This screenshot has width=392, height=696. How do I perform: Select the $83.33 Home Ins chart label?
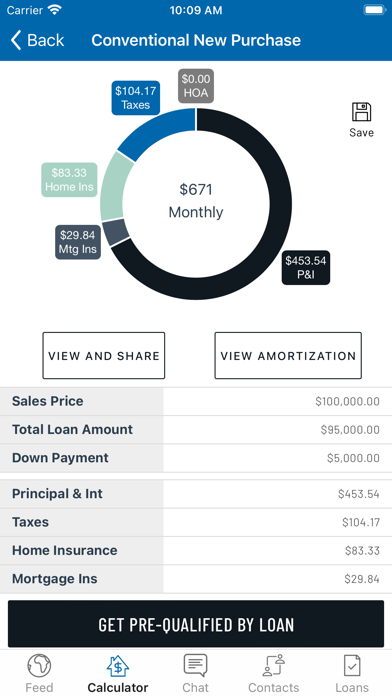69,180
